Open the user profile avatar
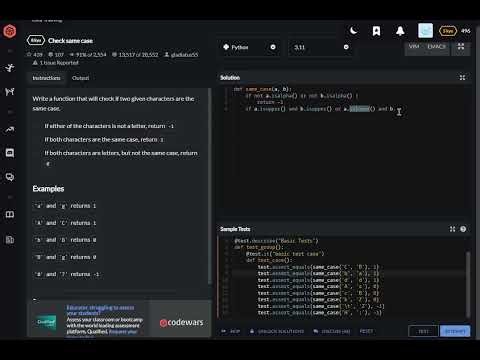 [x=425, y=31]
